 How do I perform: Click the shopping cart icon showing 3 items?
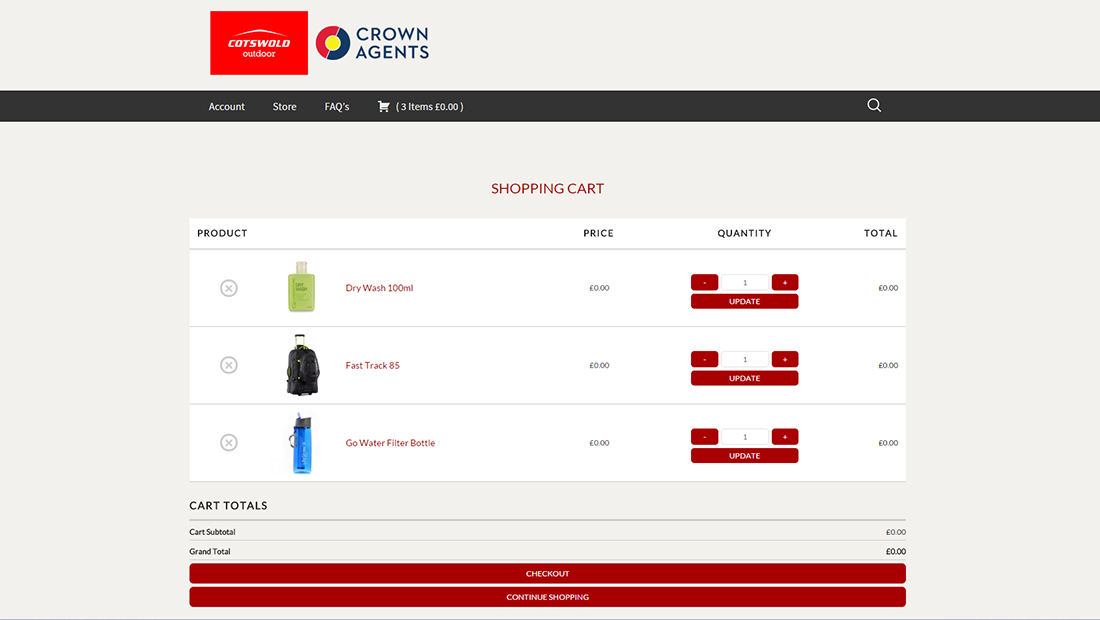(x=384, y=106)
